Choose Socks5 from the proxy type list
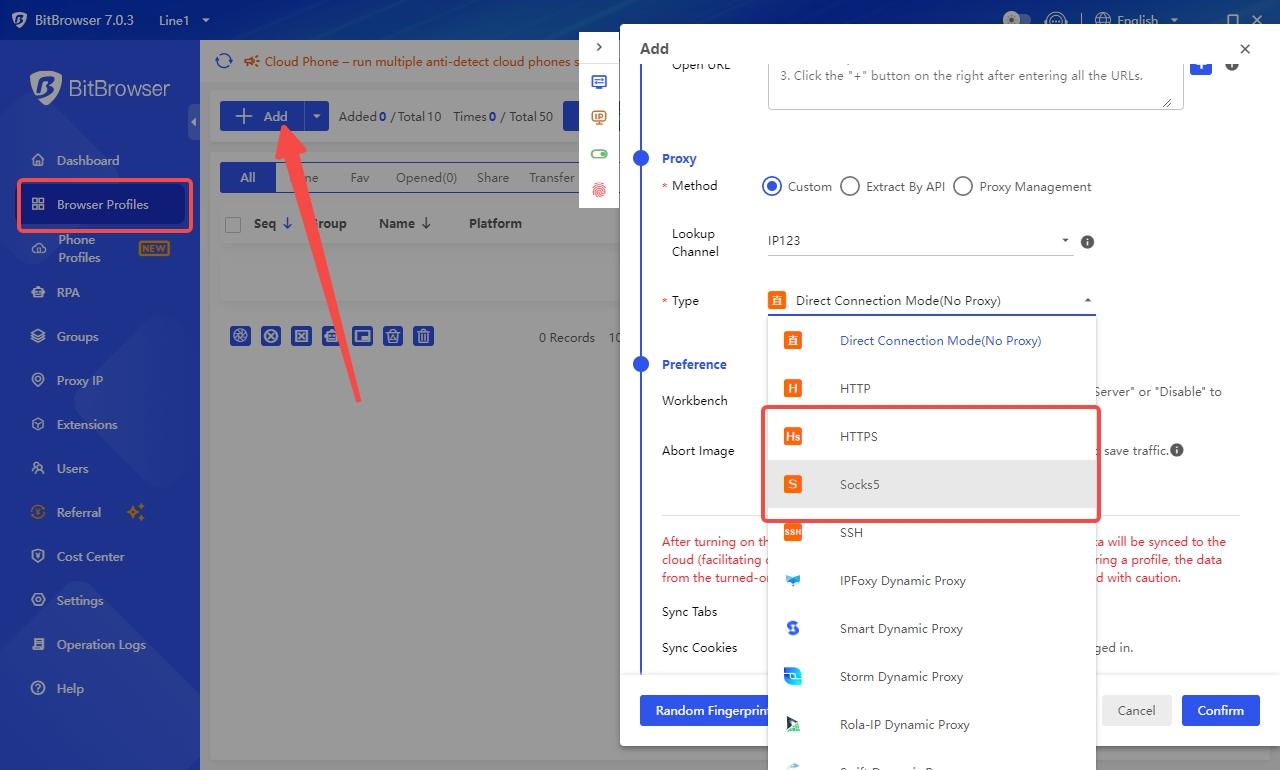 point(859,485)
